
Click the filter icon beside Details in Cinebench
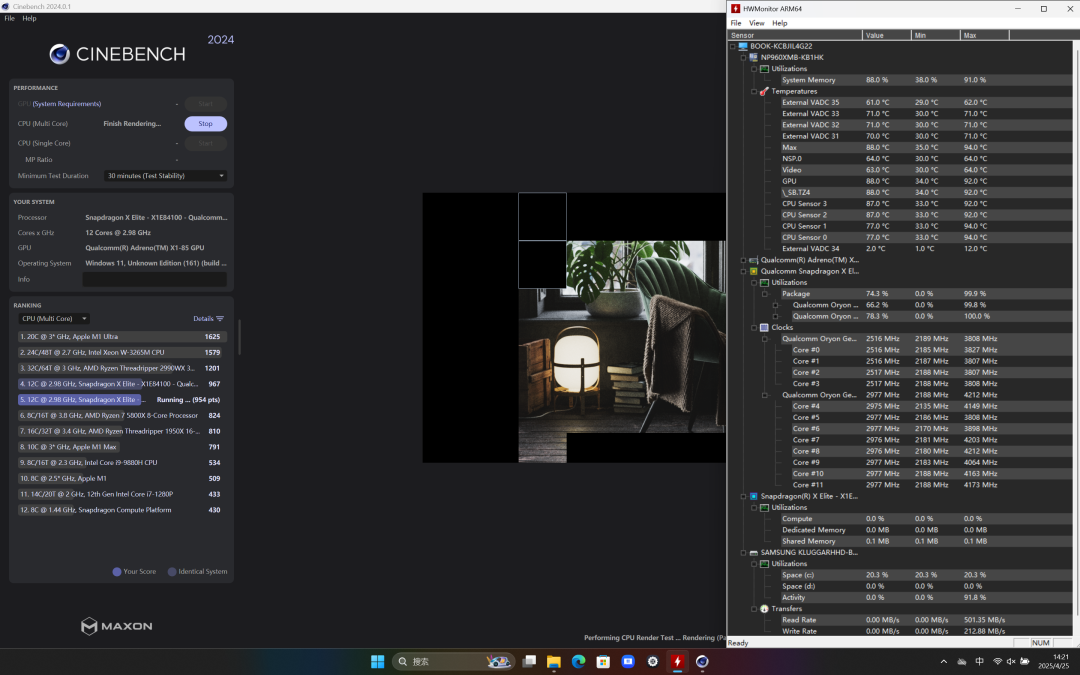[220, 319]
